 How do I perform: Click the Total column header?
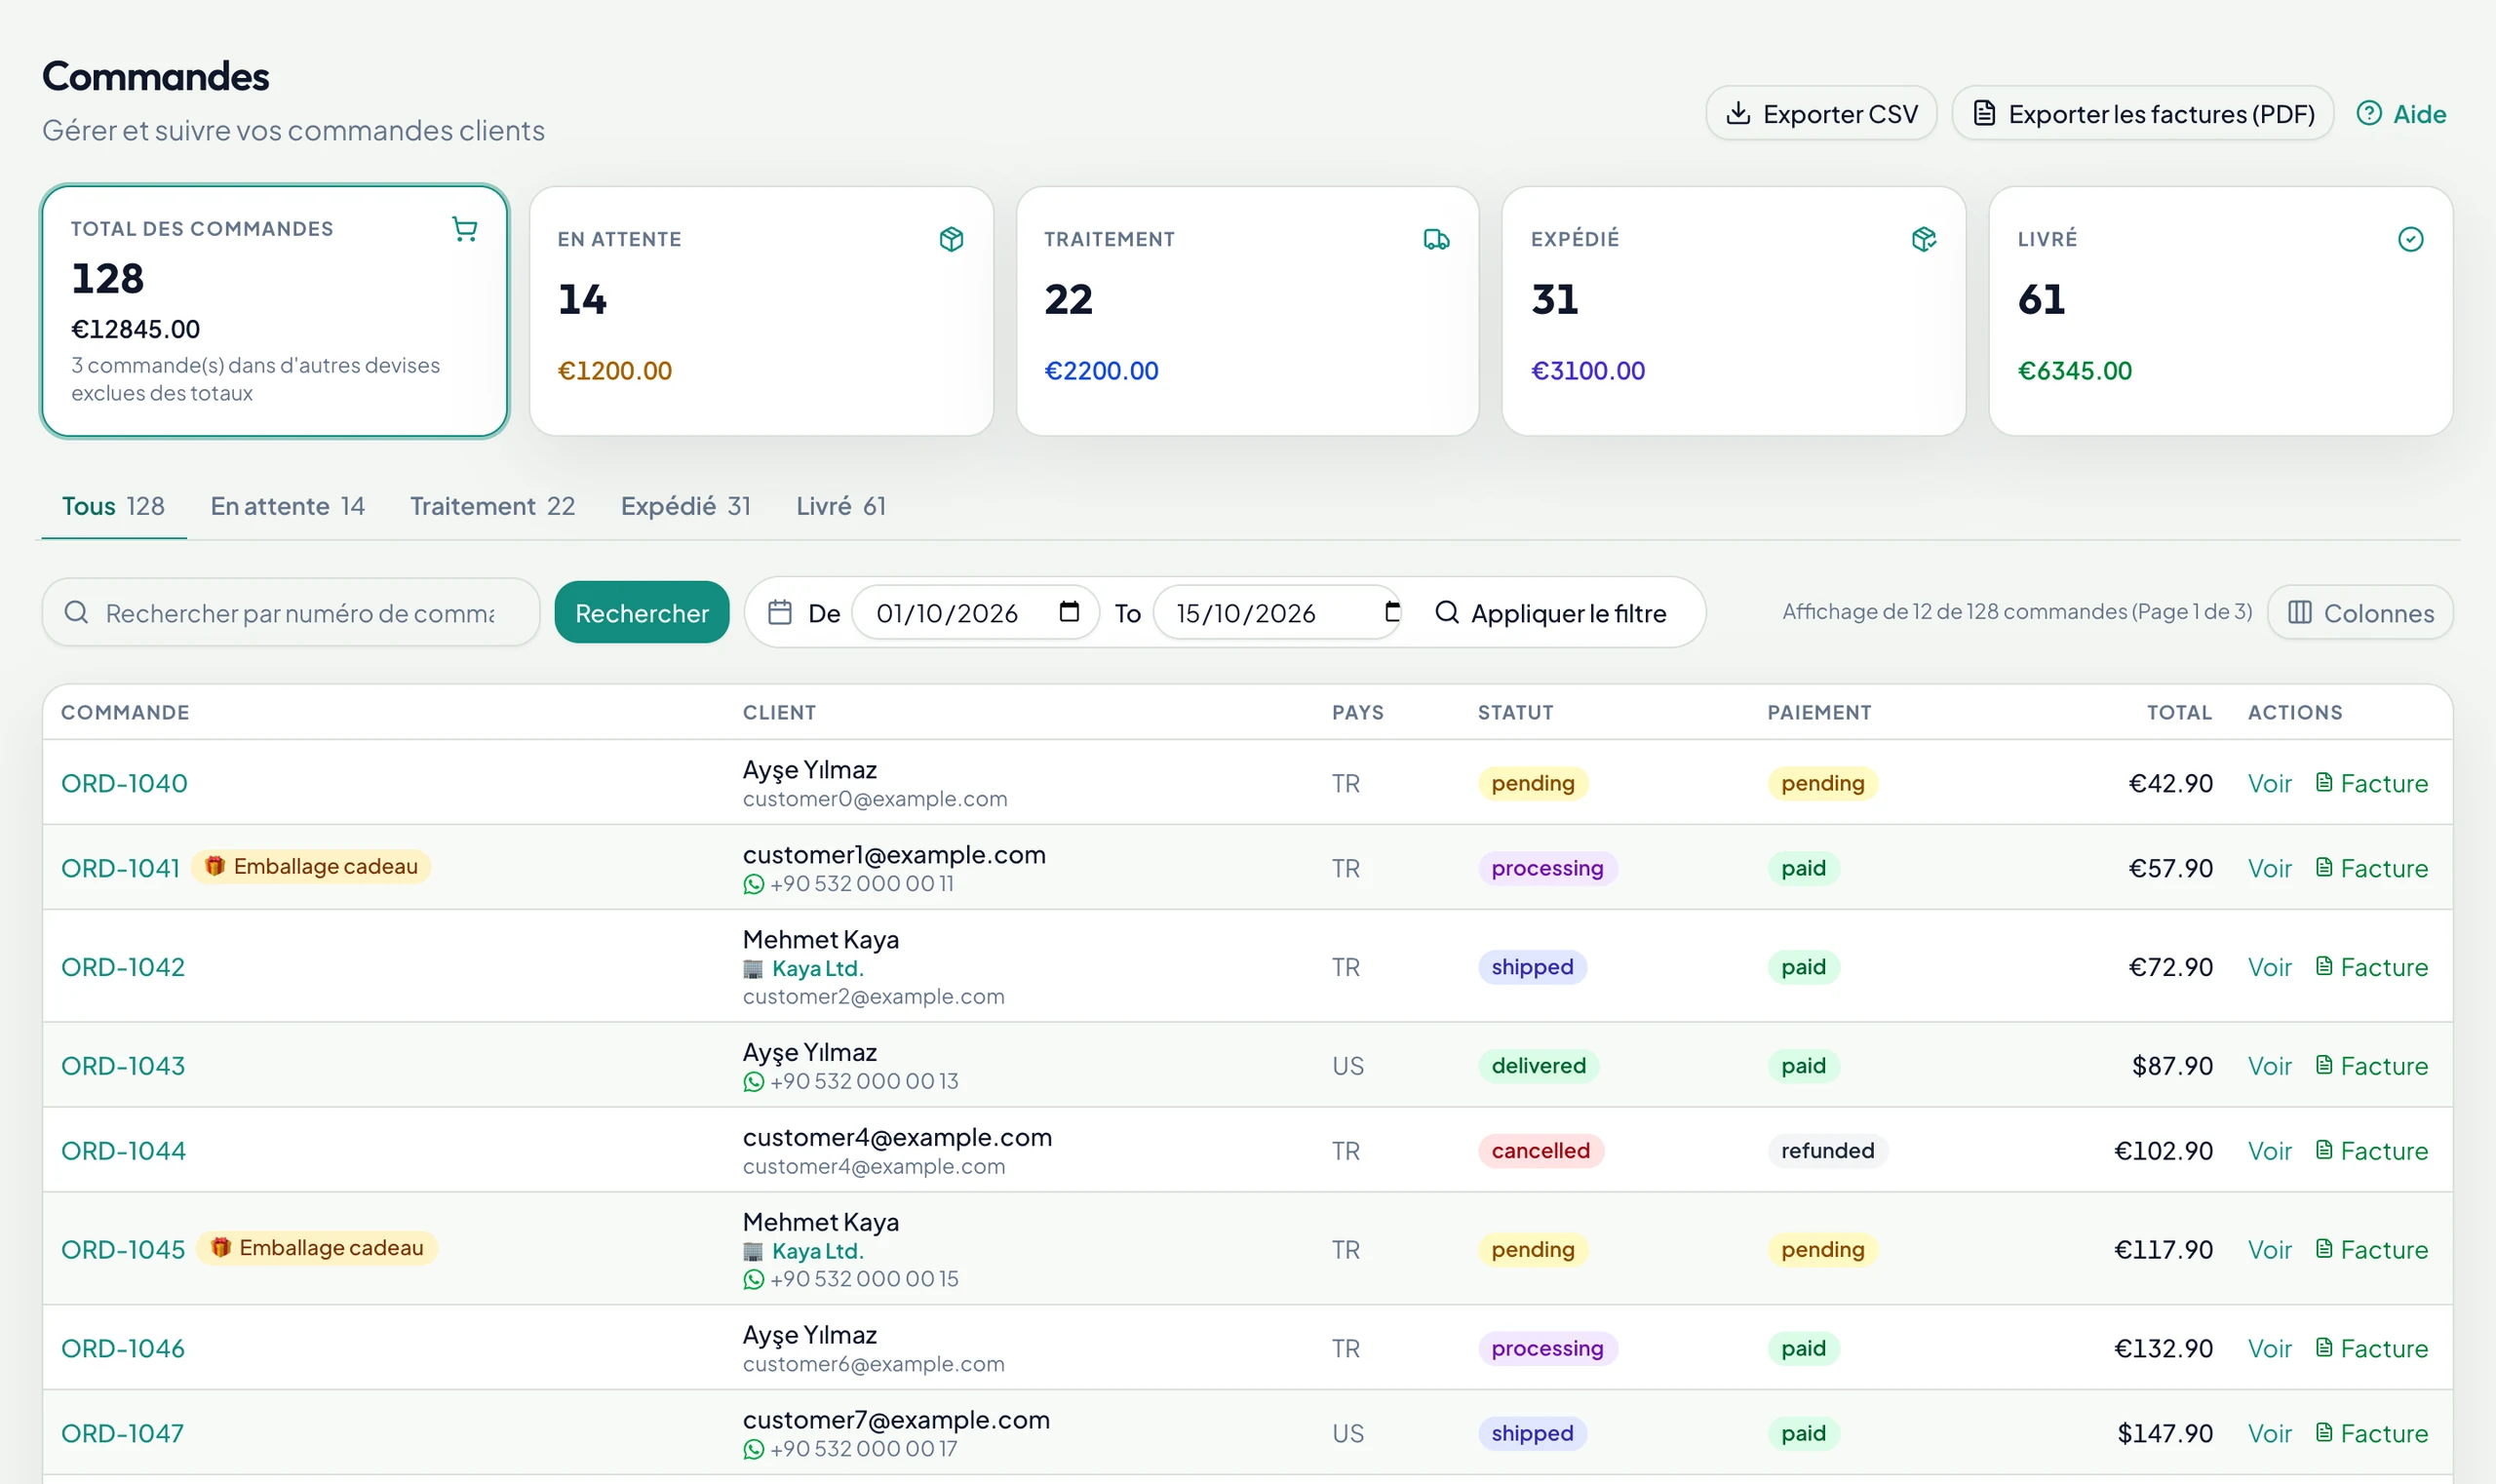(x=2179, y=712)
